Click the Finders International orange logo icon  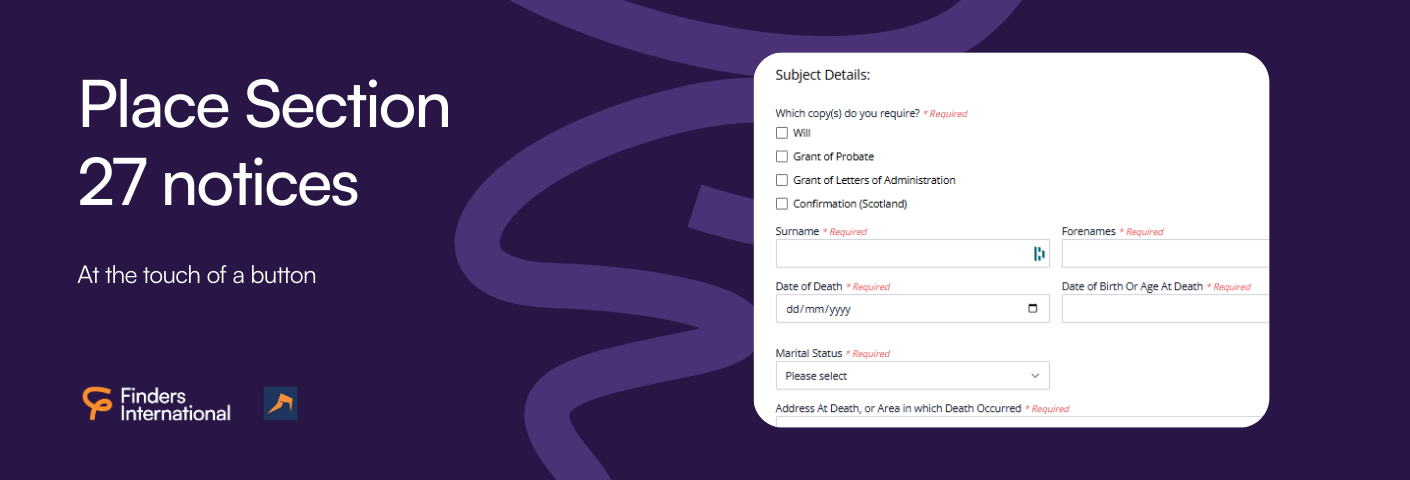(x=97, y=403)
